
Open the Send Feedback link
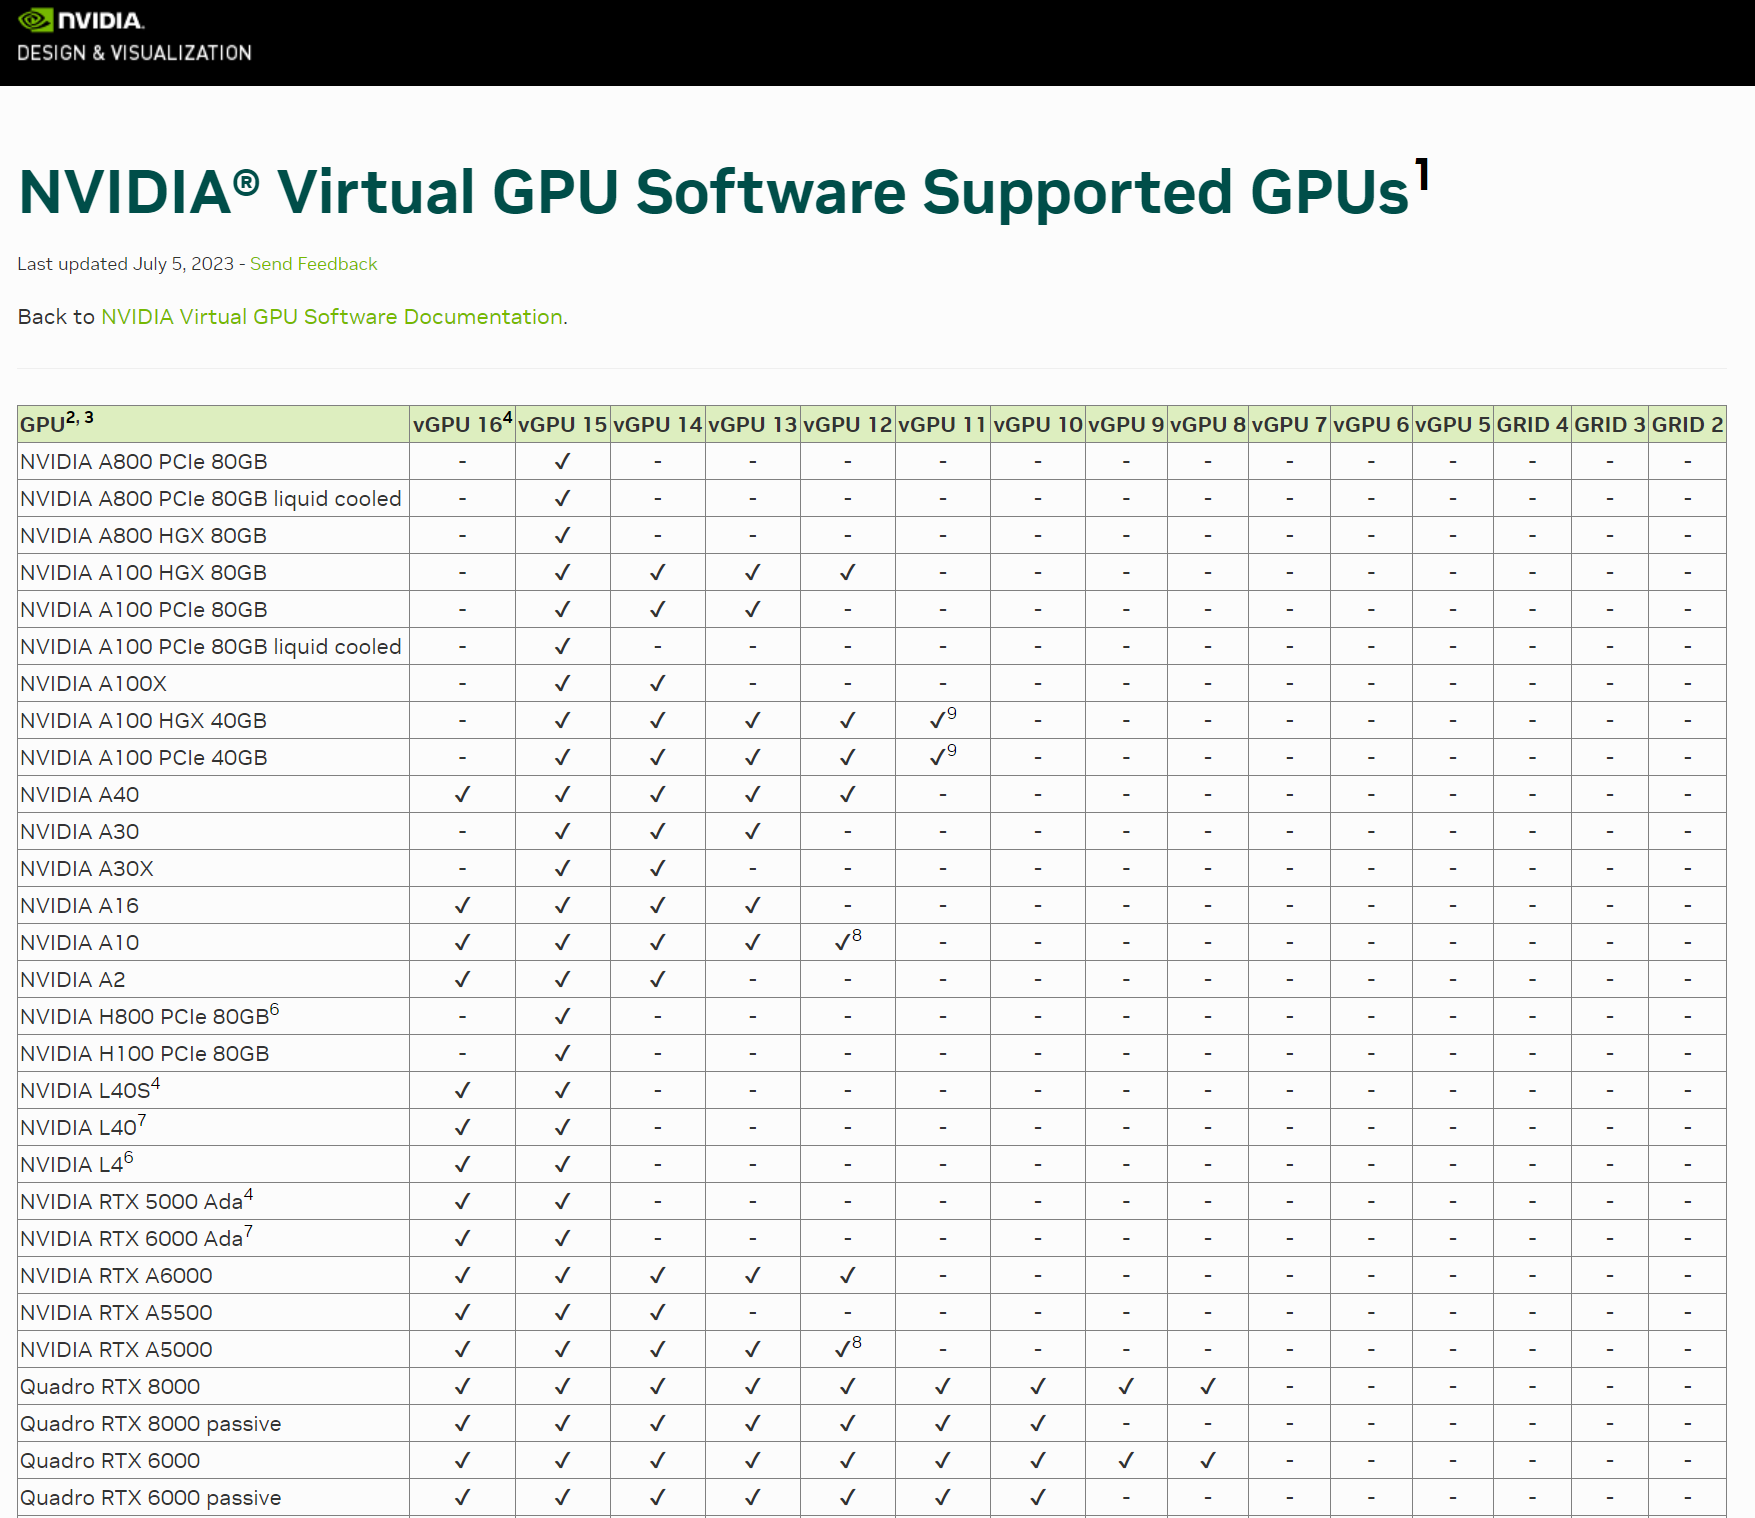[x=314, y=264]
